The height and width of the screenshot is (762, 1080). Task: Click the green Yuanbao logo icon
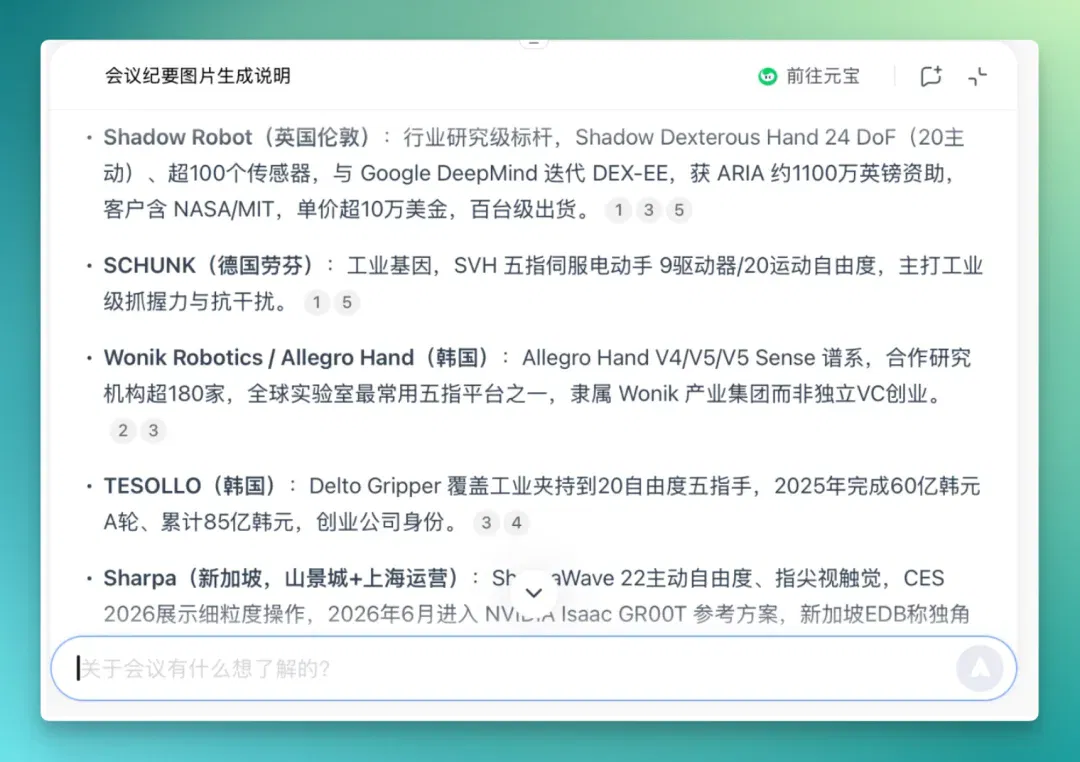pos(767,76)
